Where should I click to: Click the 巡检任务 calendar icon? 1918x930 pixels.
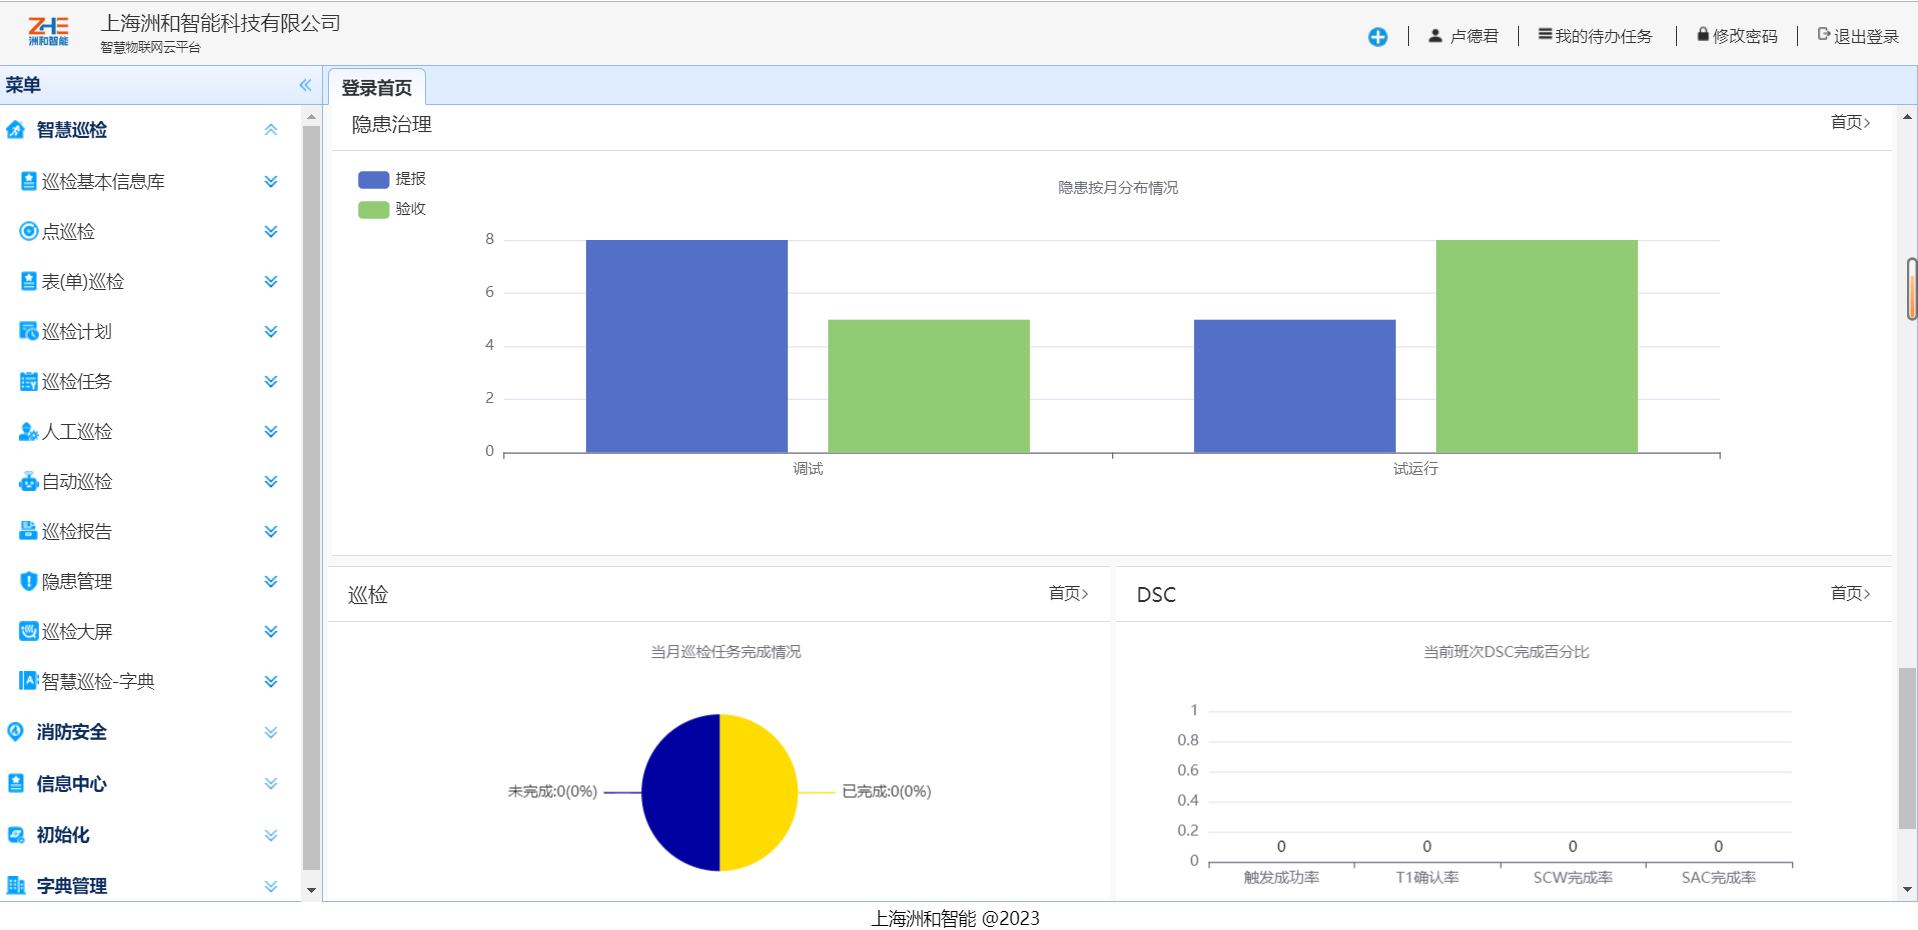pyautogui.click(x=29, y=381)
